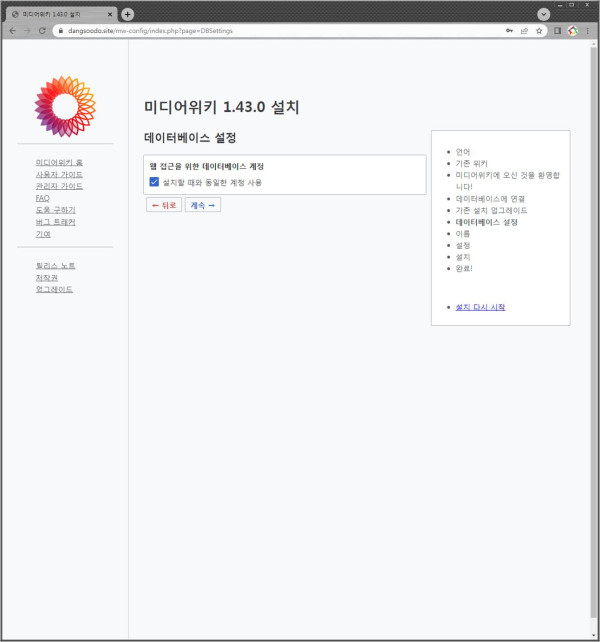
Task: Toggle browser side panel icon
Action: click(558, 31)
